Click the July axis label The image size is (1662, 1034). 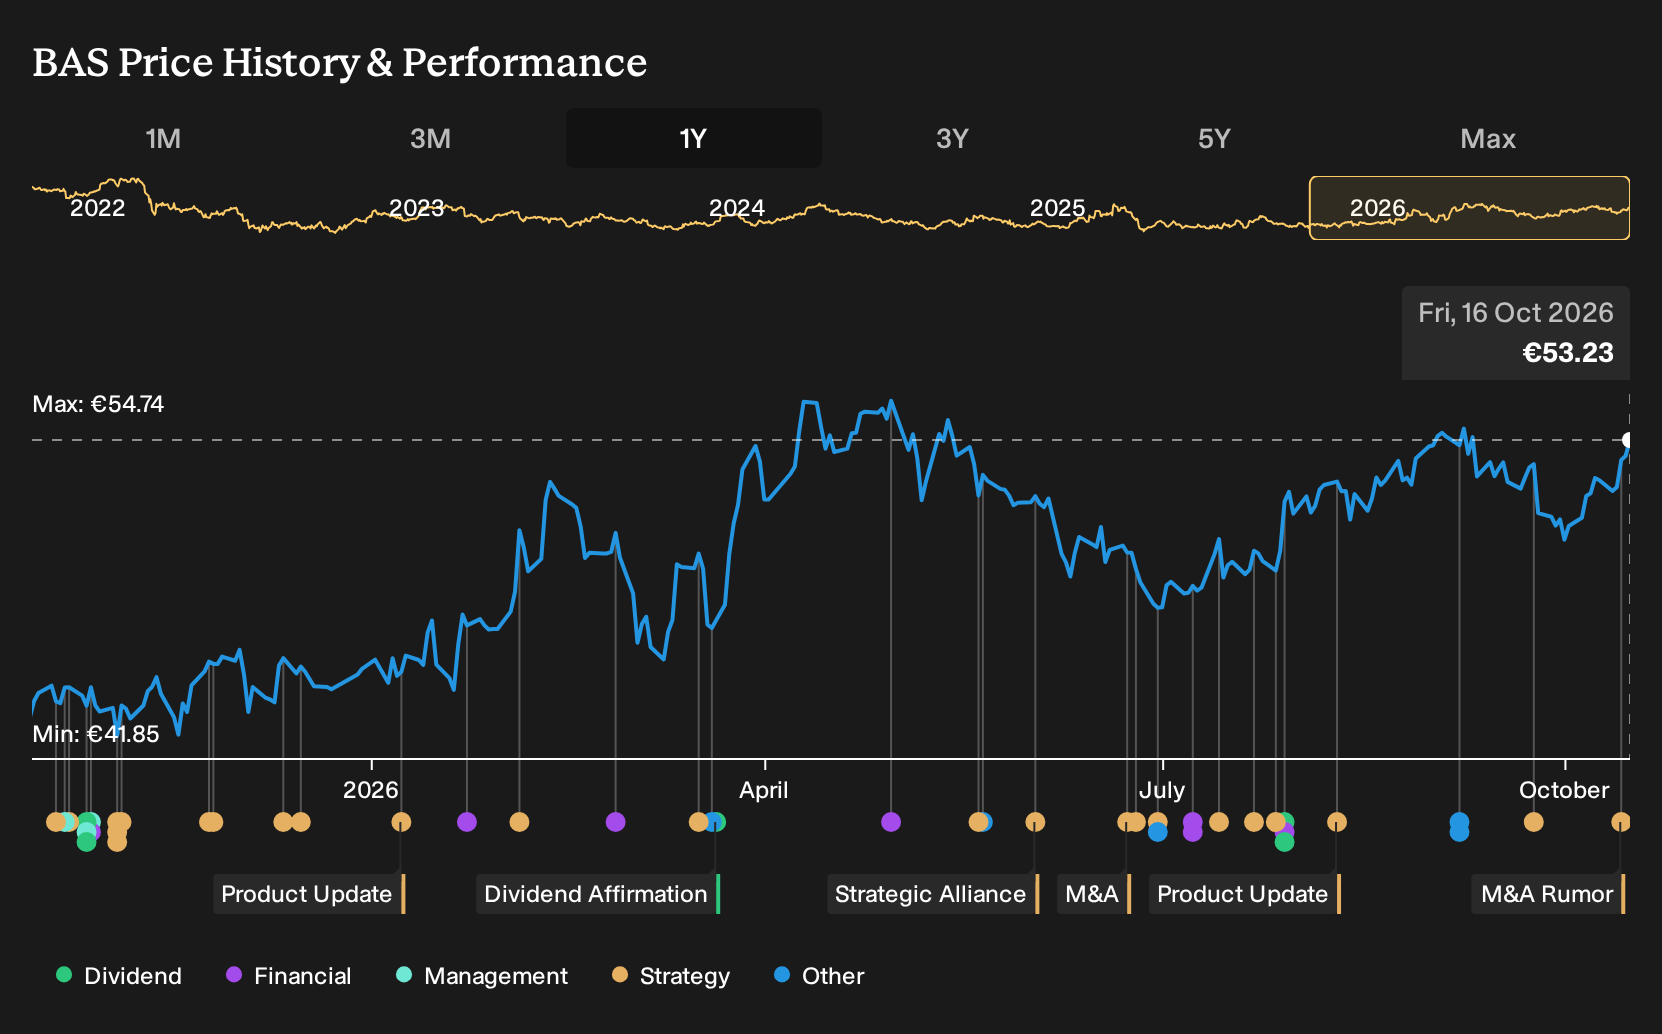pos(1162,790)
